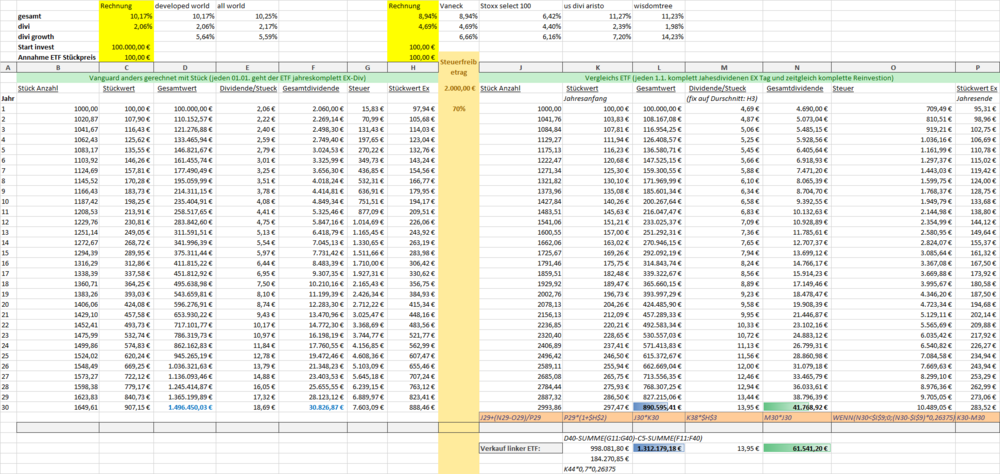Select column header P
1000x474 pixels.
[x=975, y=67]
